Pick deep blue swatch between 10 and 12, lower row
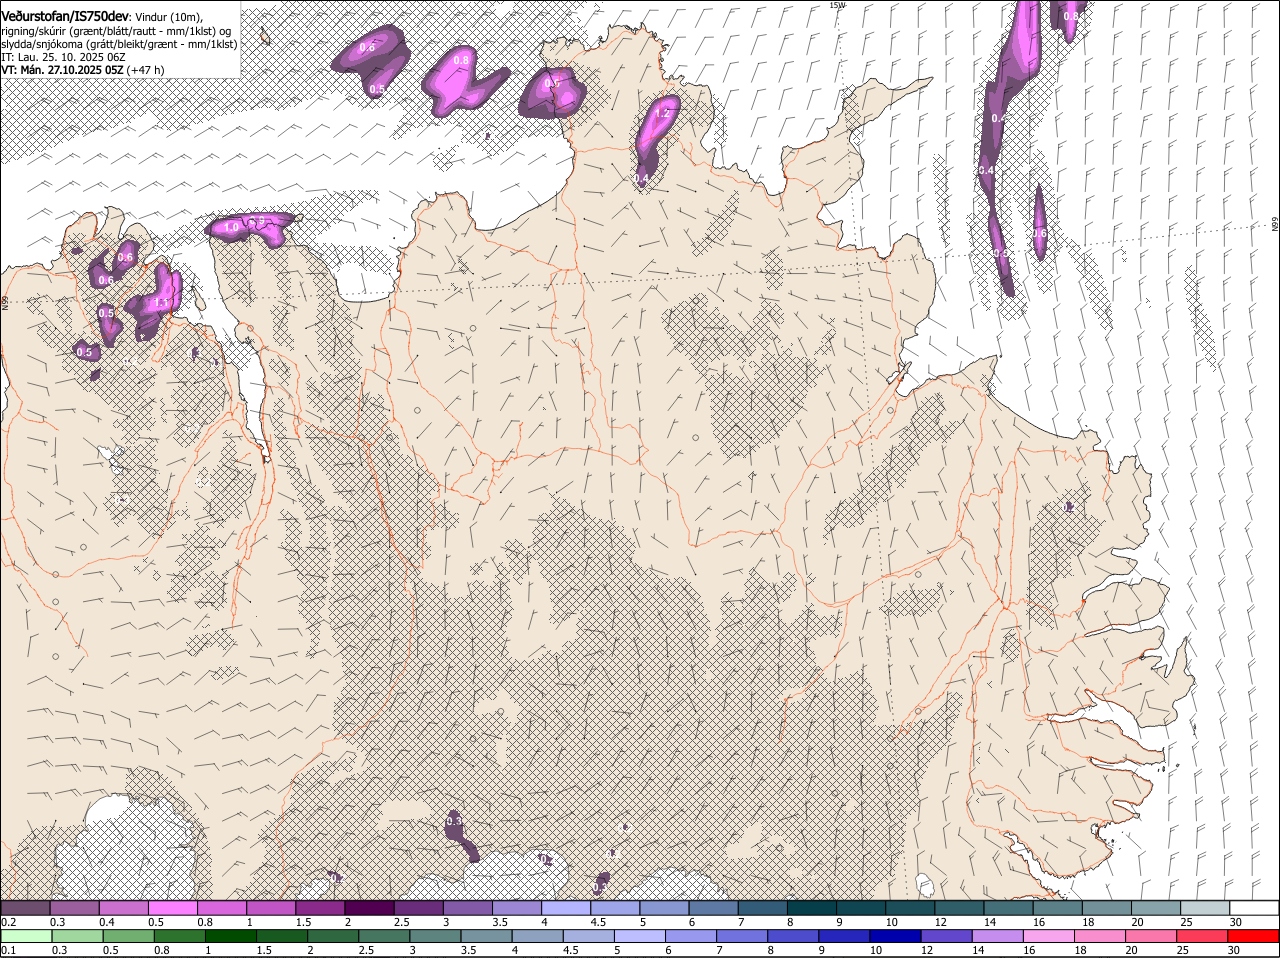 tap(896, 936)
